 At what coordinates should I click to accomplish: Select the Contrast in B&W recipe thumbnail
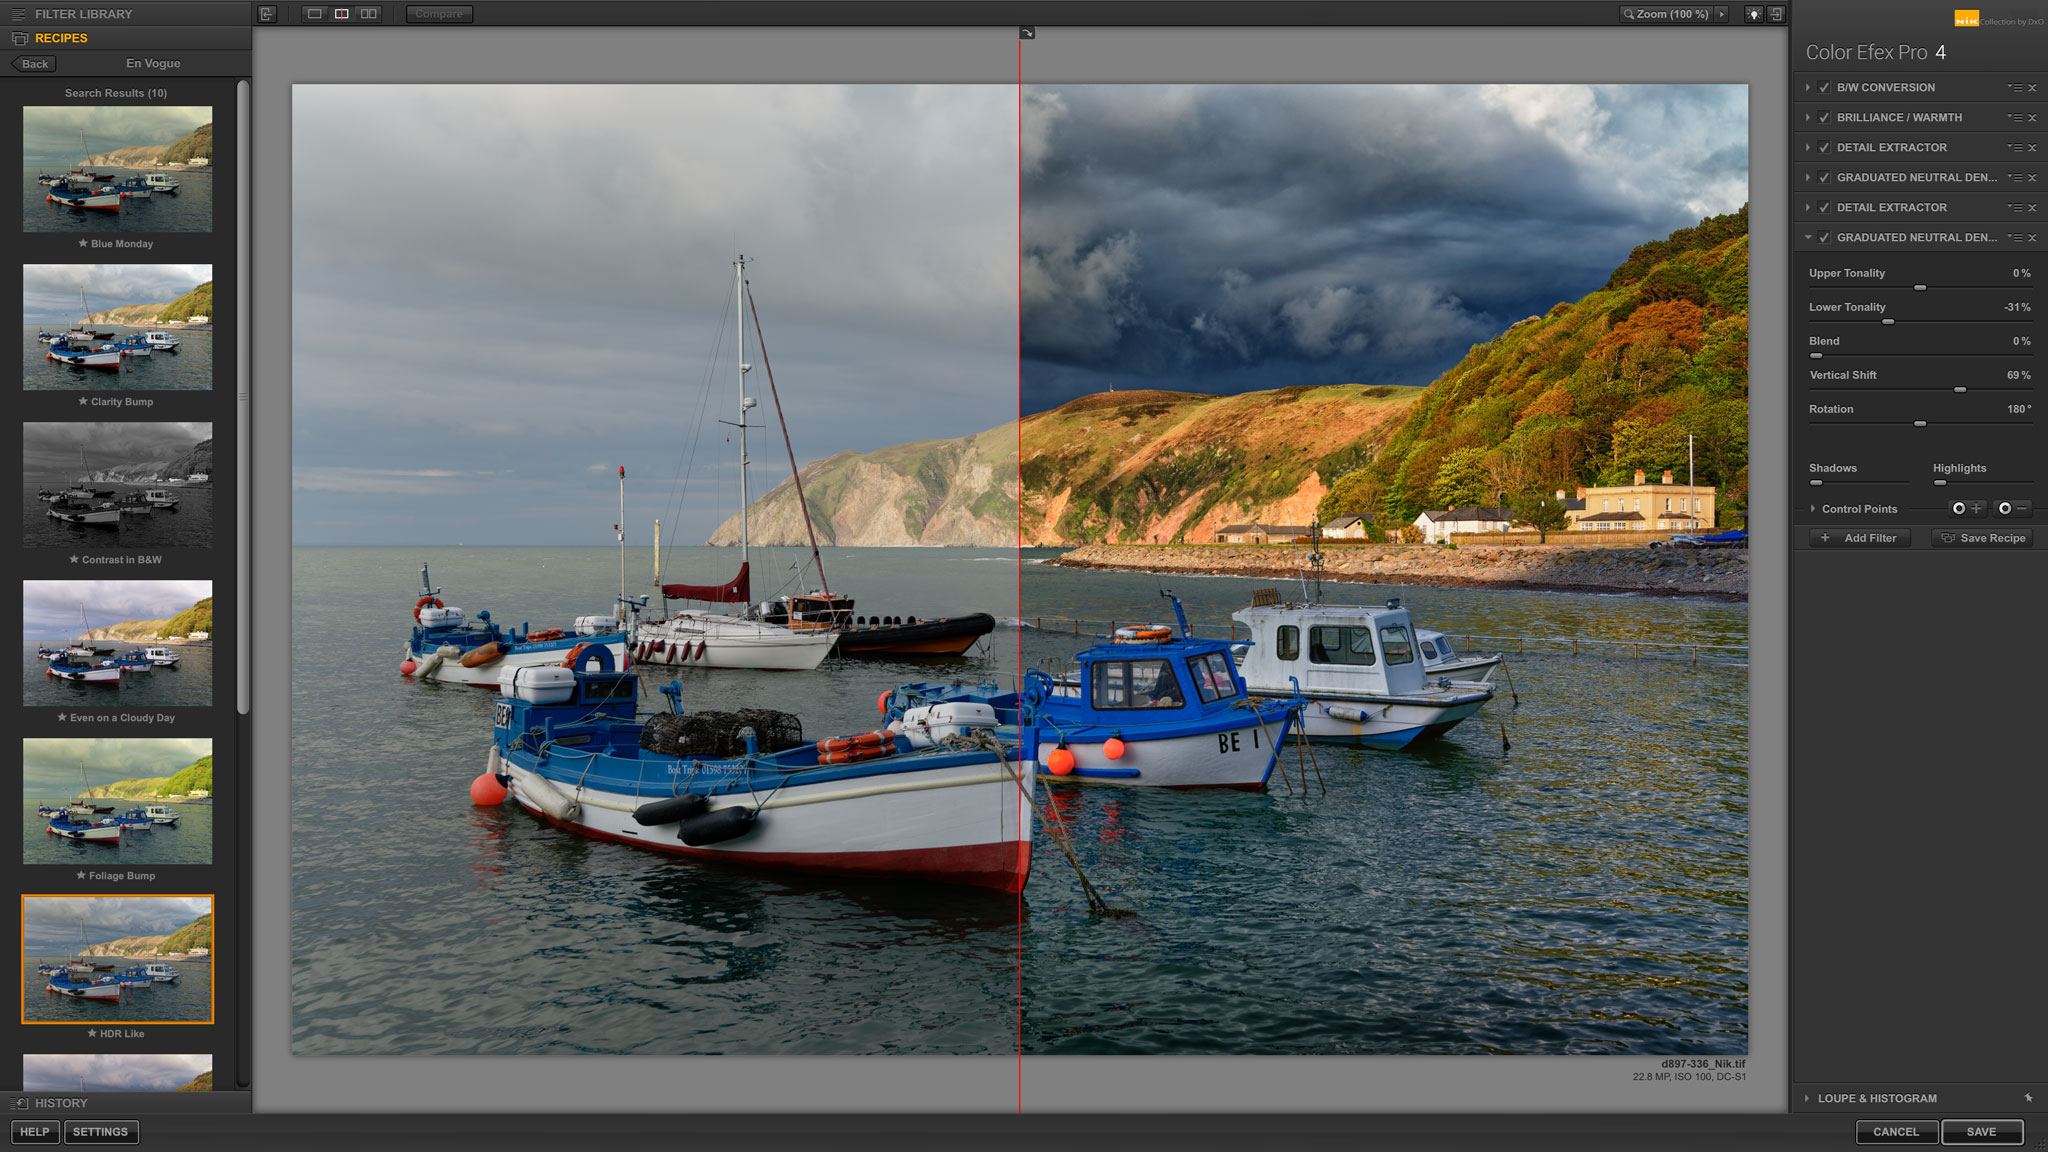pos(117,485)
